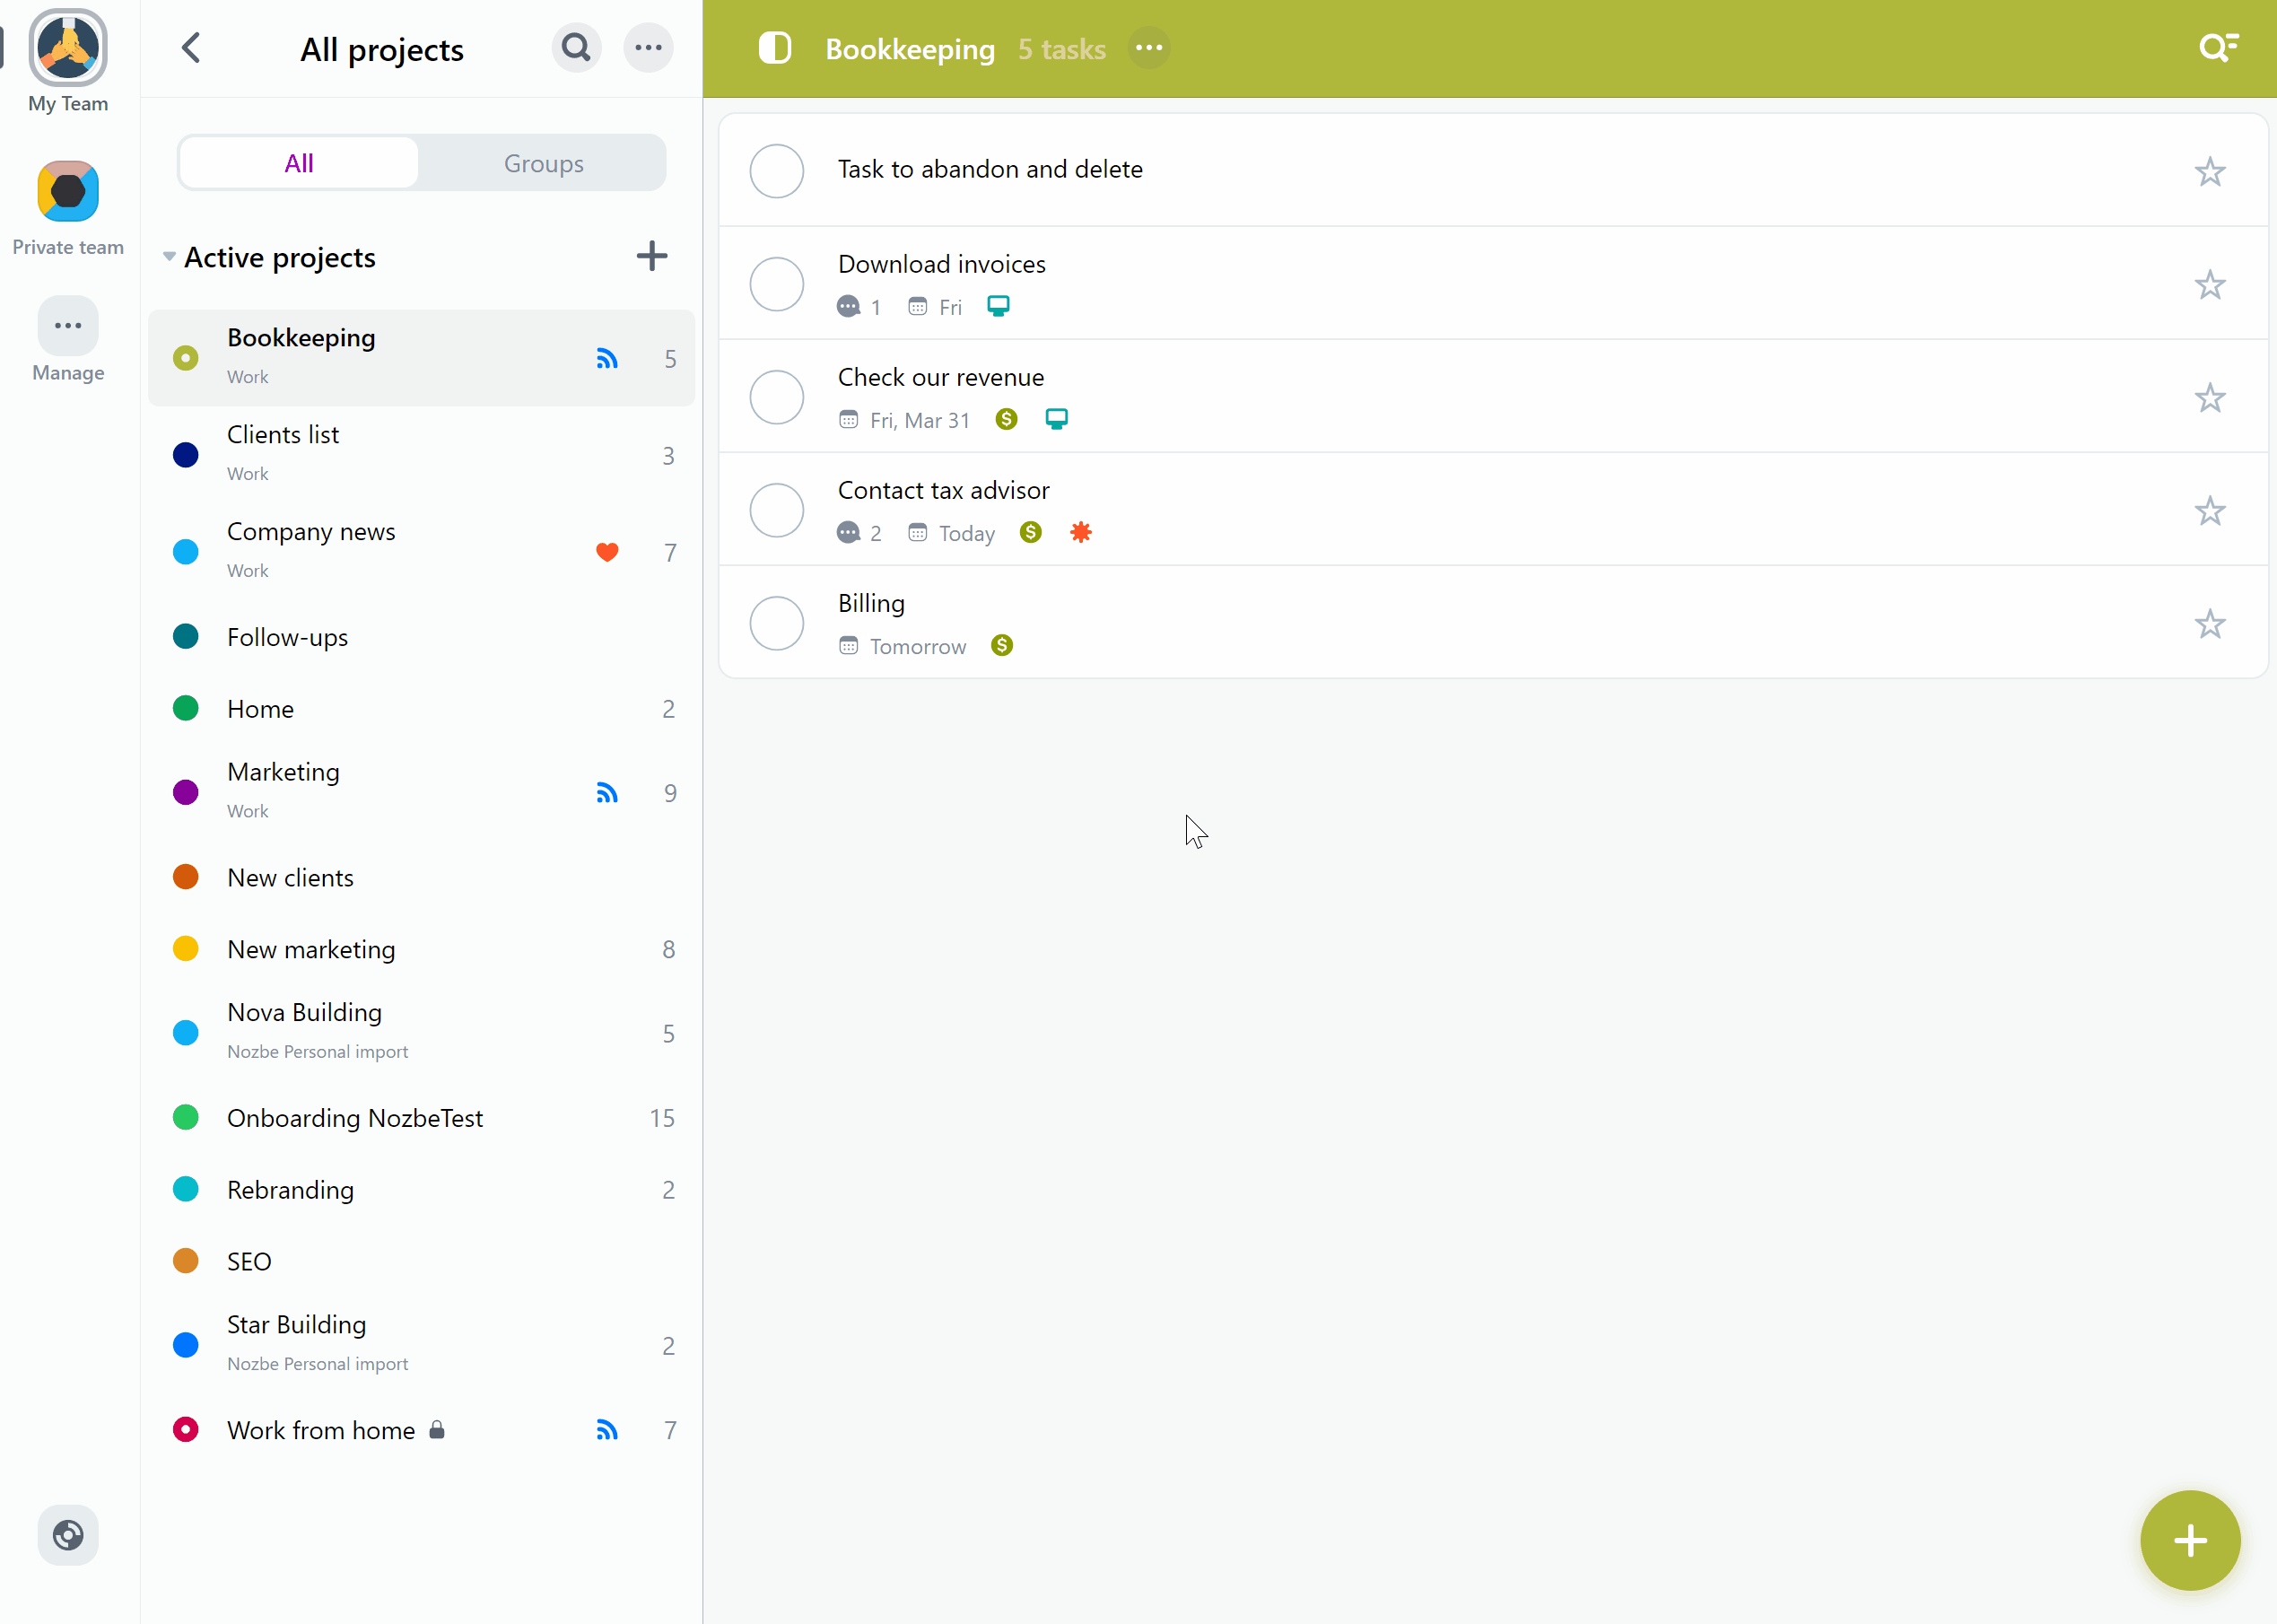The height and width of the screenshot is (1624, 2277).
Task: Star the Download invoices task
Action: tap(2210, 284)
